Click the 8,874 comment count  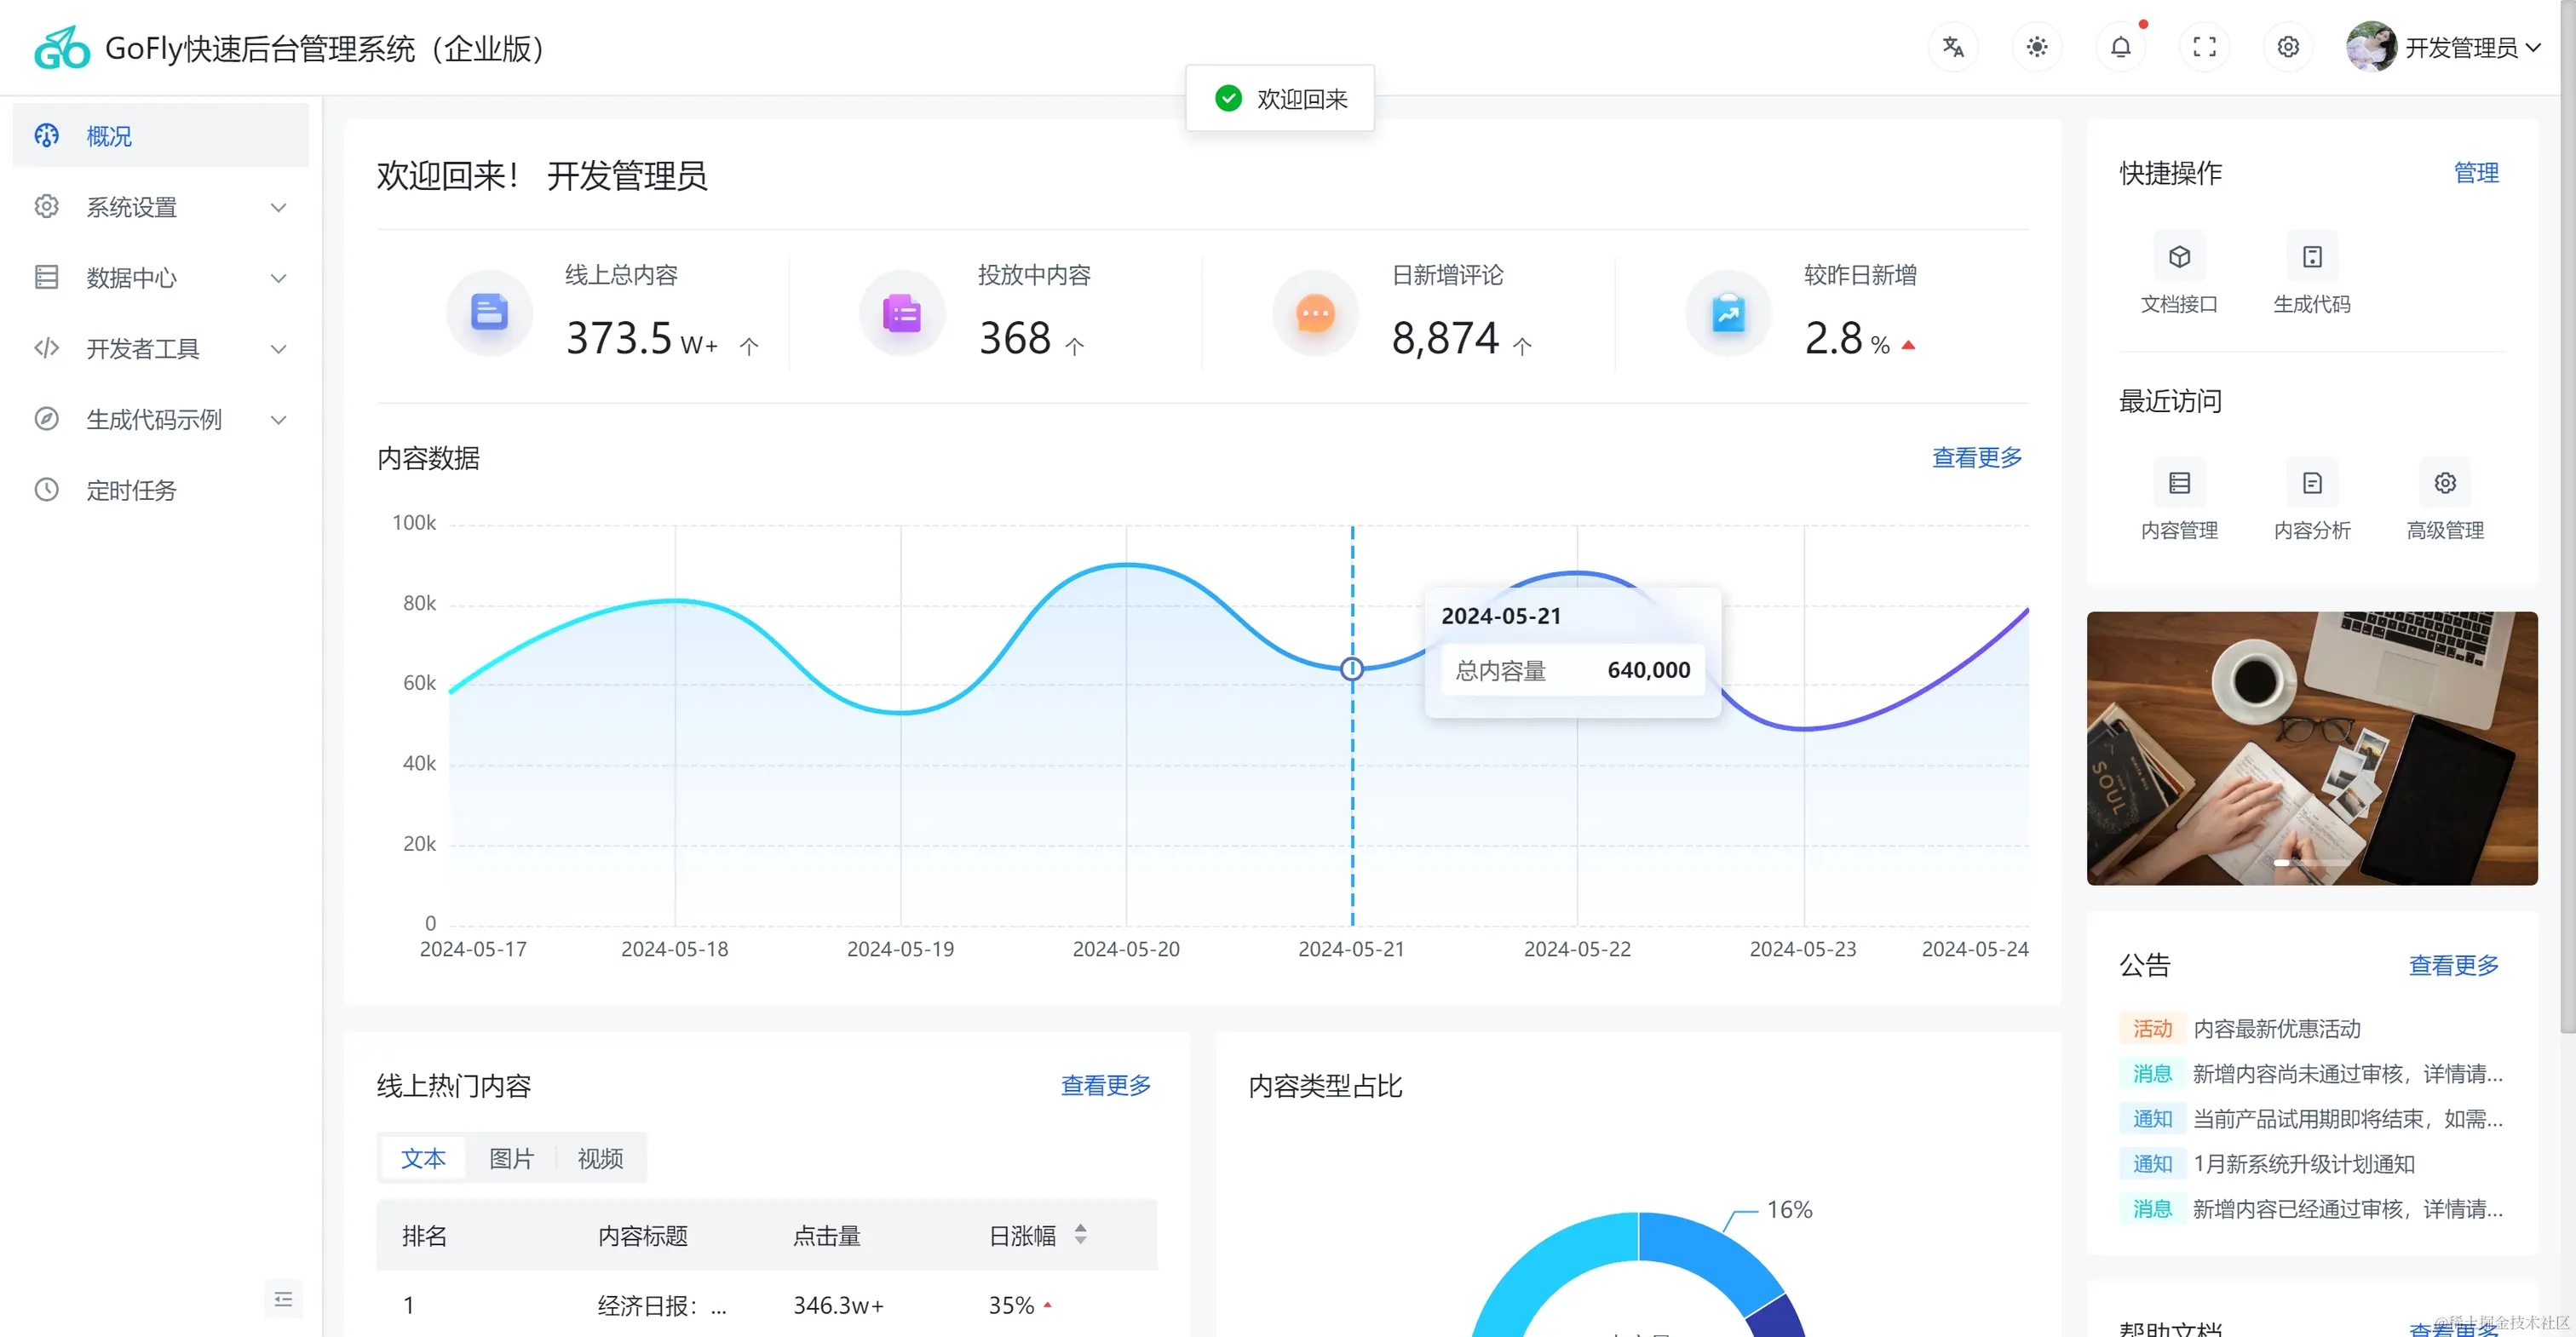click(1445, 339)
